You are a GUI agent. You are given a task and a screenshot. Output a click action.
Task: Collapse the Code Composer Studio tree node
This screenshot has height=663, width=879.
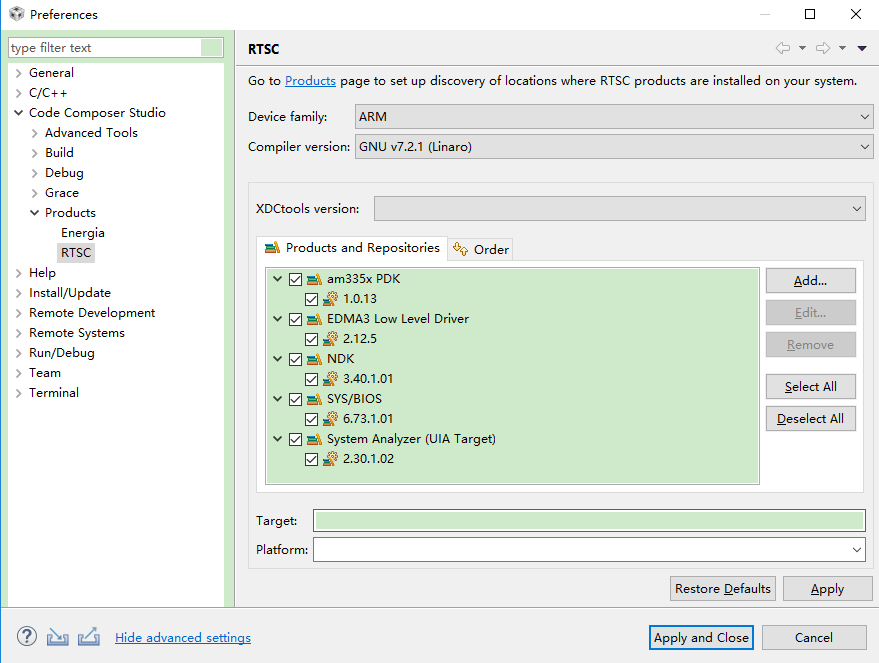point(18,113)
